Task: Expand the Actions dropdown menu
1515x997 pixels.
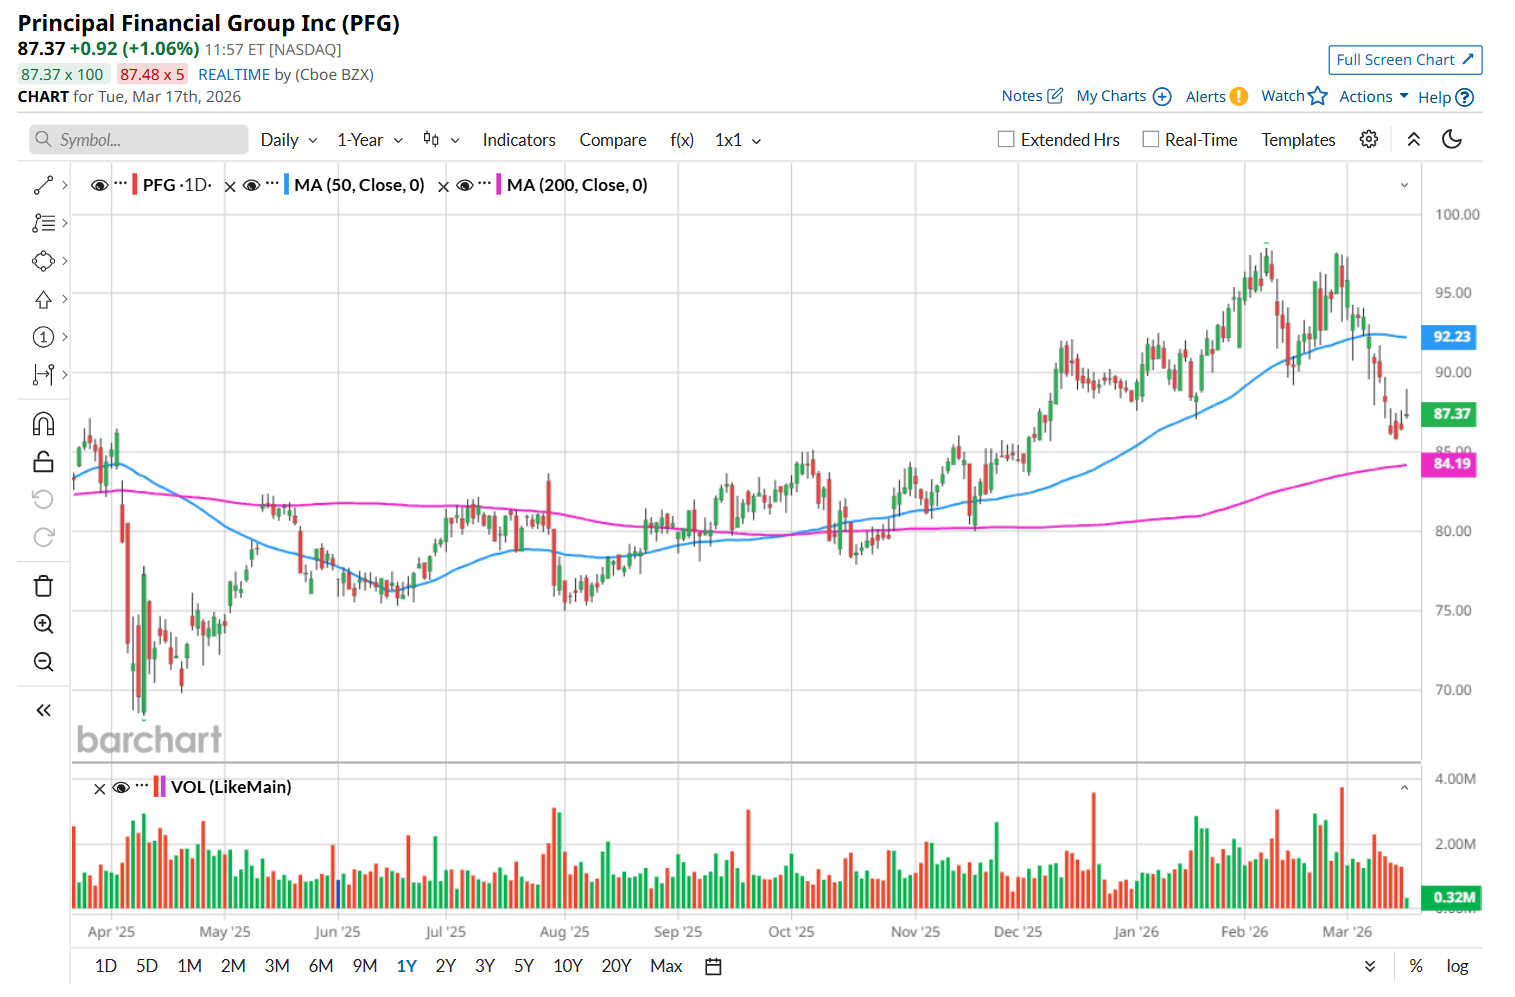Action: 1373,97
